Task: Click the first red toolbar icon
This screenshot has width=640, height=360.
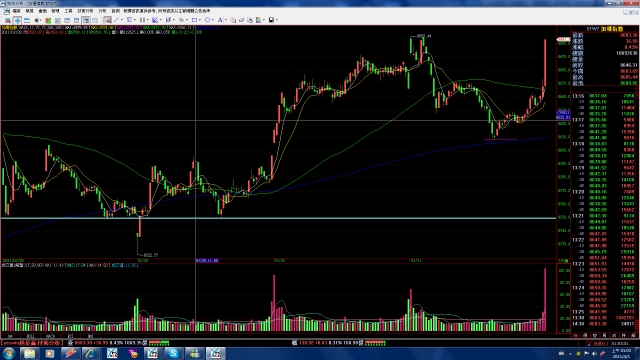Action: (x=7, y=20)
